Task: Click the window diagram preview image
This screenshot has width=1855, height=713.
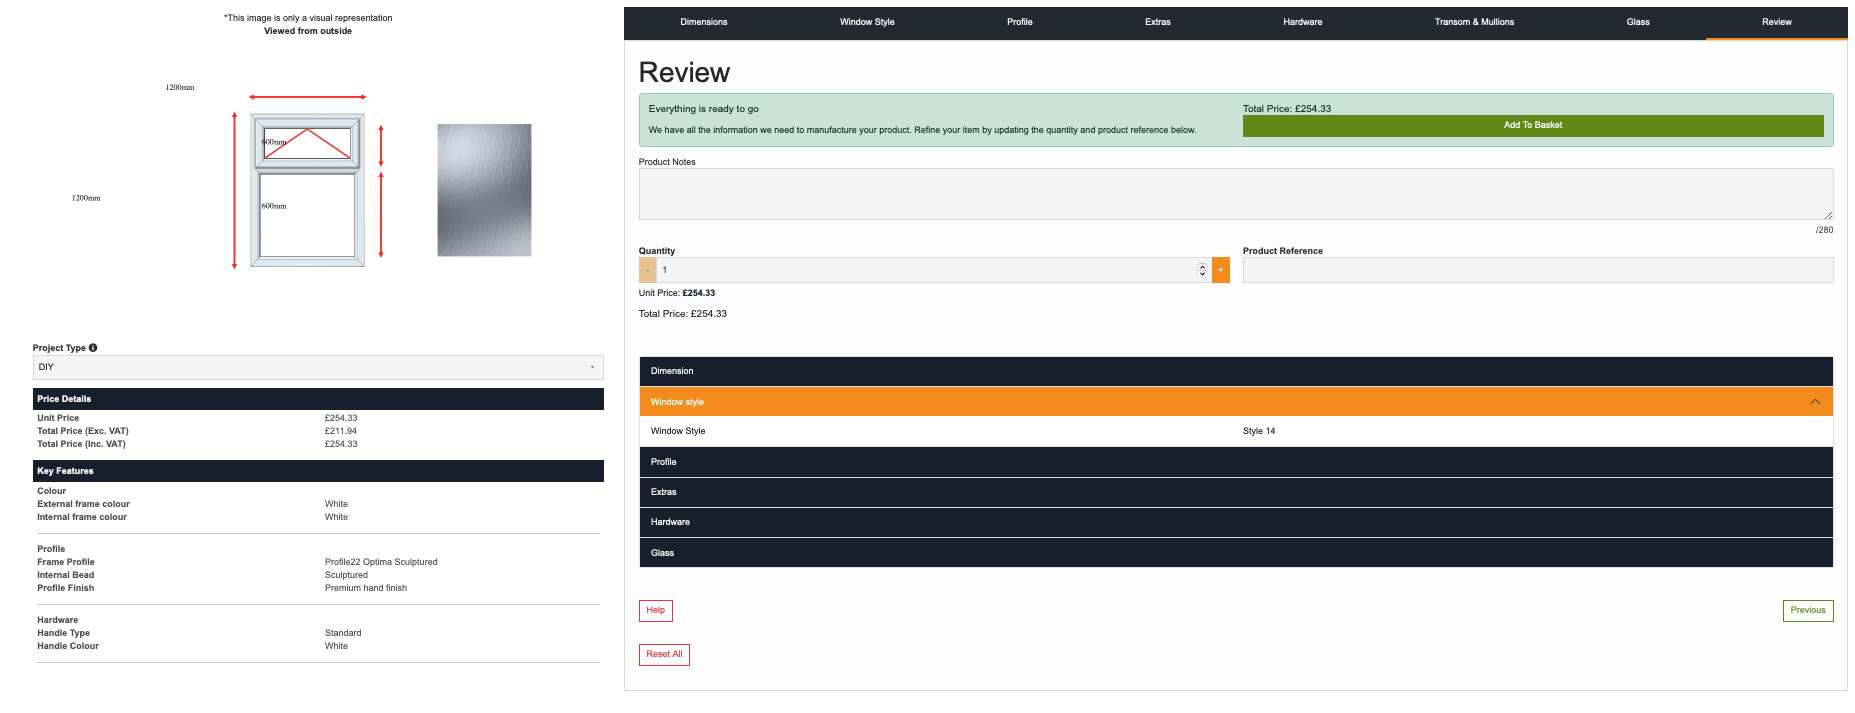Action: (307, 190)
